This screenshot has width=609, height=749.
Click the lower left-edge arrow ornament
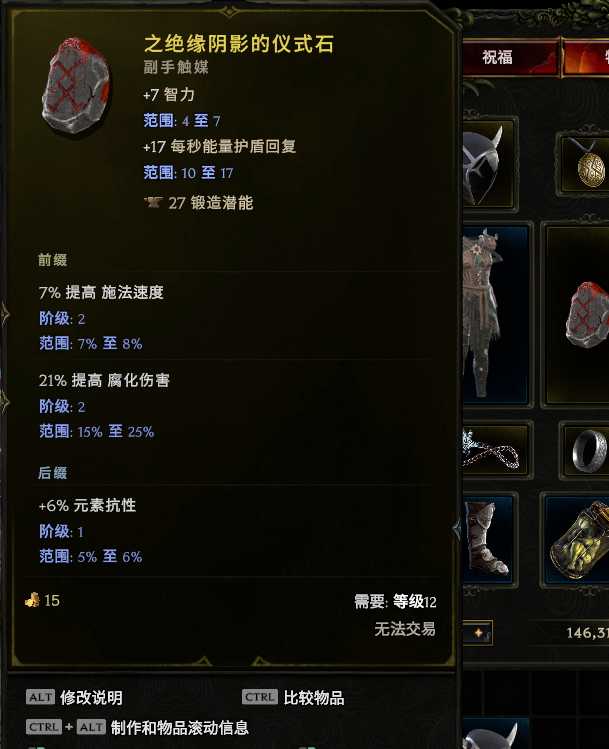pyautogui.click(x=5, y=402)
